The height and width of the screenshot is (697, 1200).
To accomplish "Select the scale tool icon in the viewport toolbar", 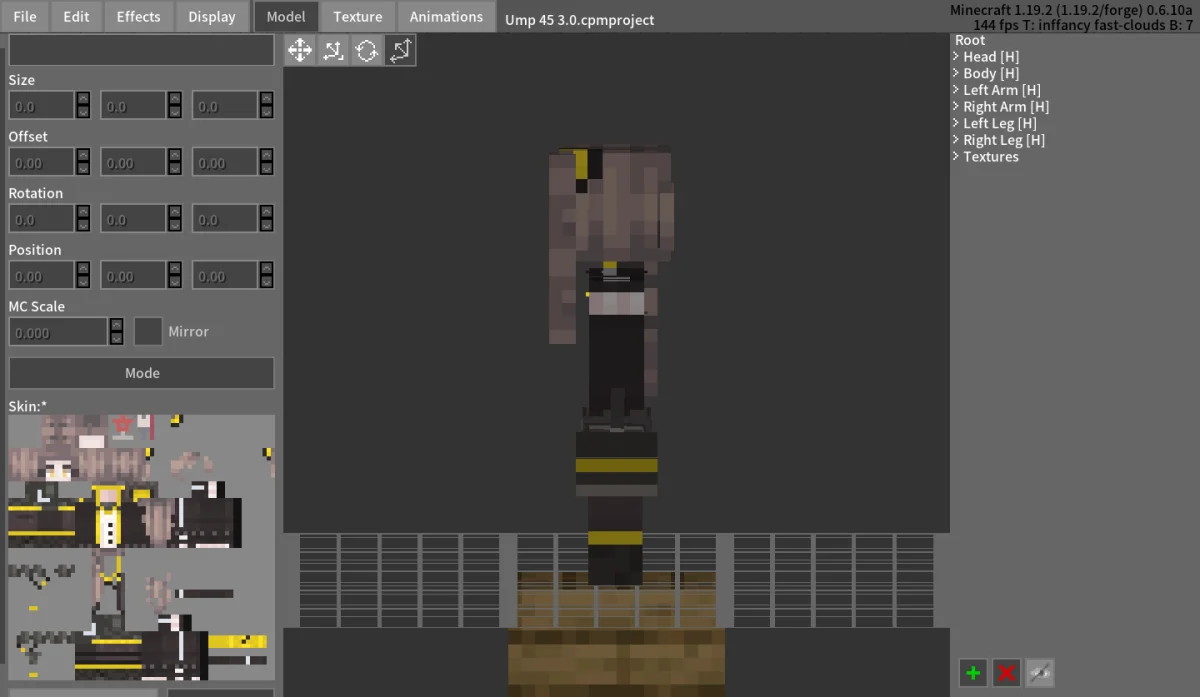I will point(333,50).
